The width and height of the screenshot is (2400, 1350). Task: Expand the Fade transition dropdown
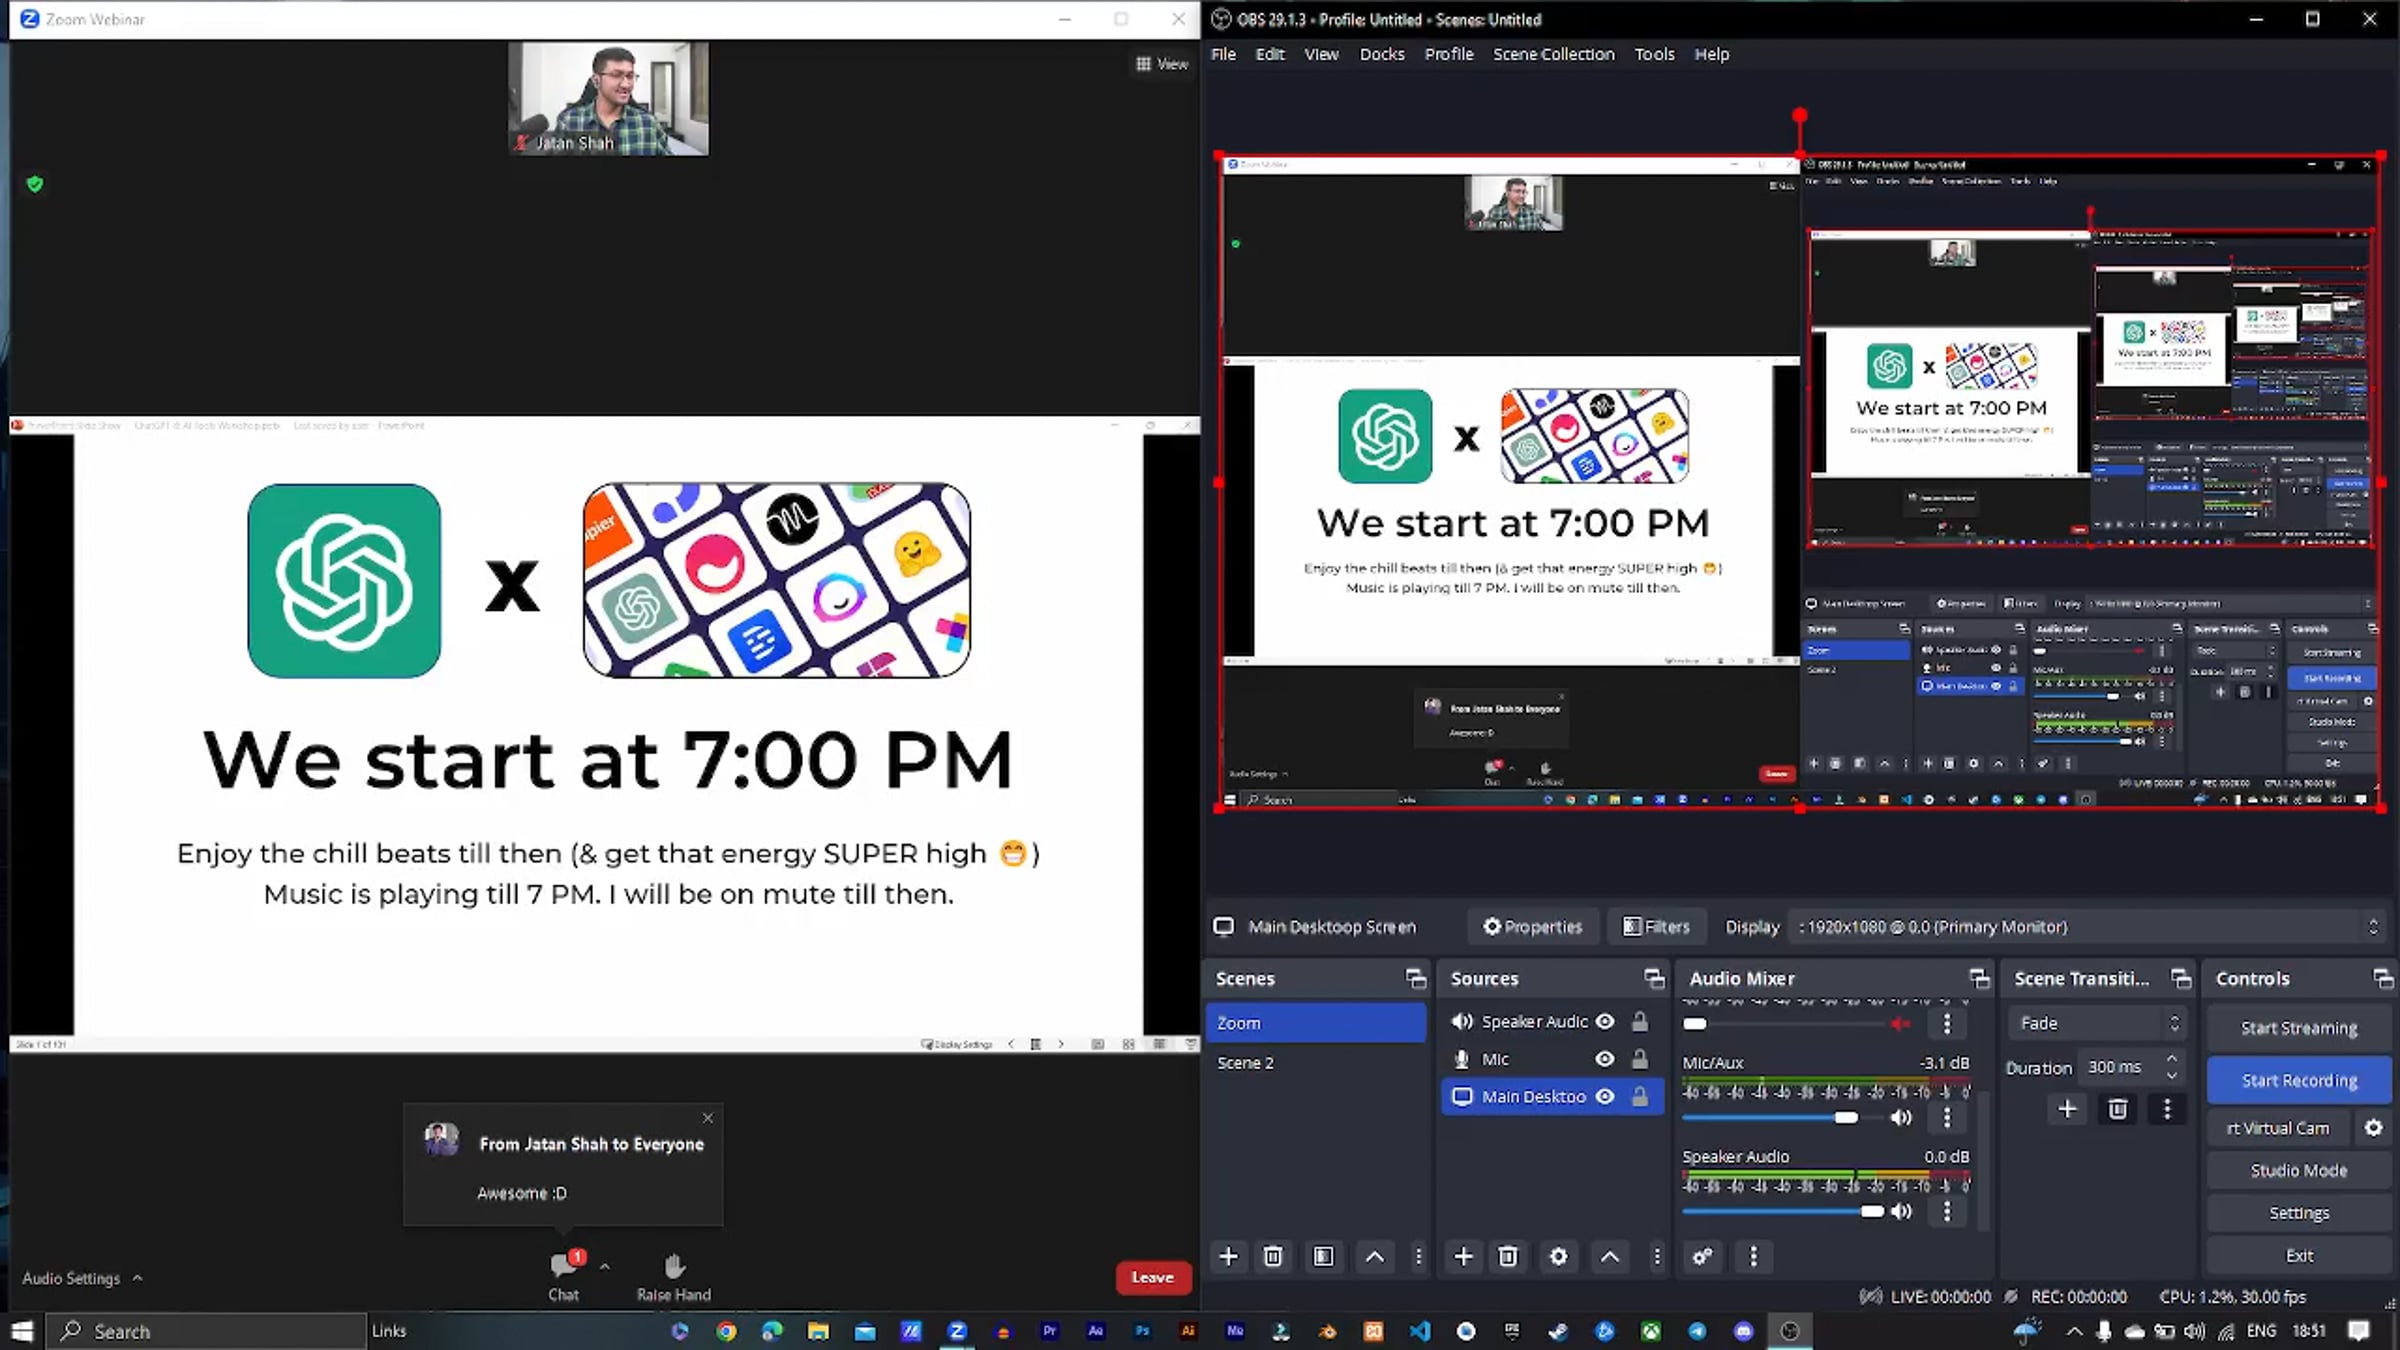point(2097,1023)
